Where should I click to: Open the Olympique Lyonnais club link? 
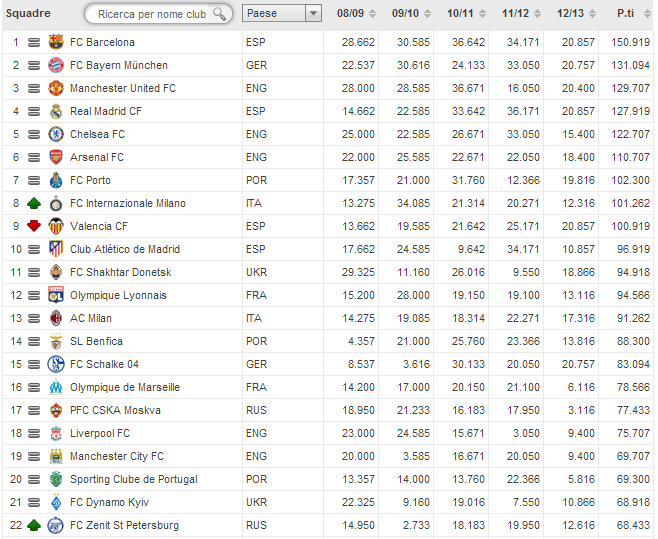click(118, 295)
